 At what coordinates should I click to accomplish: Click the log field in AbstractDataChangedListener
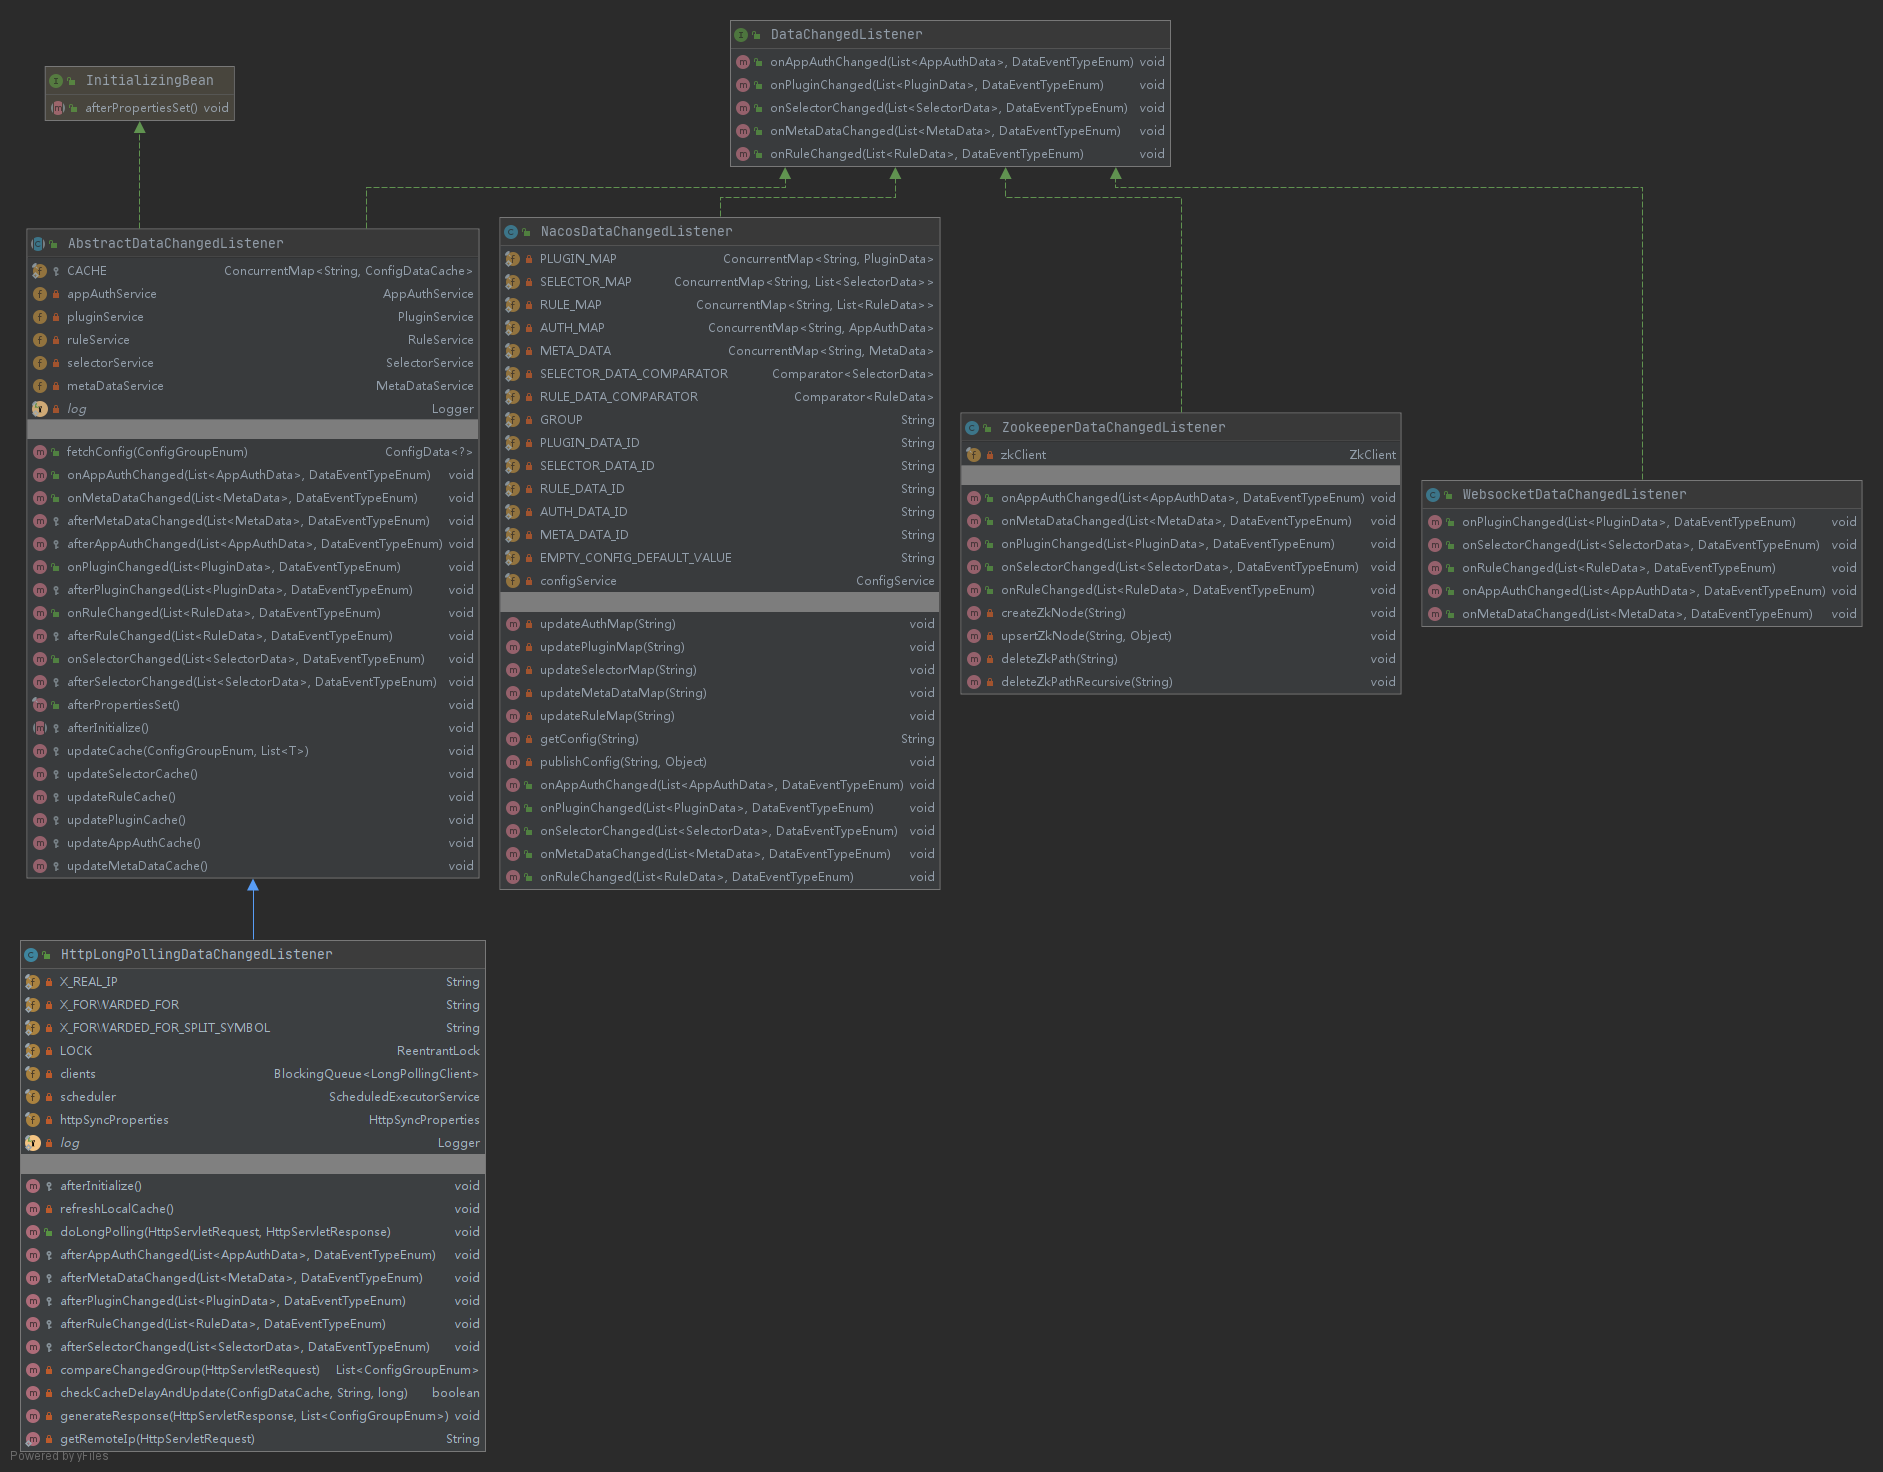(253, 409)
